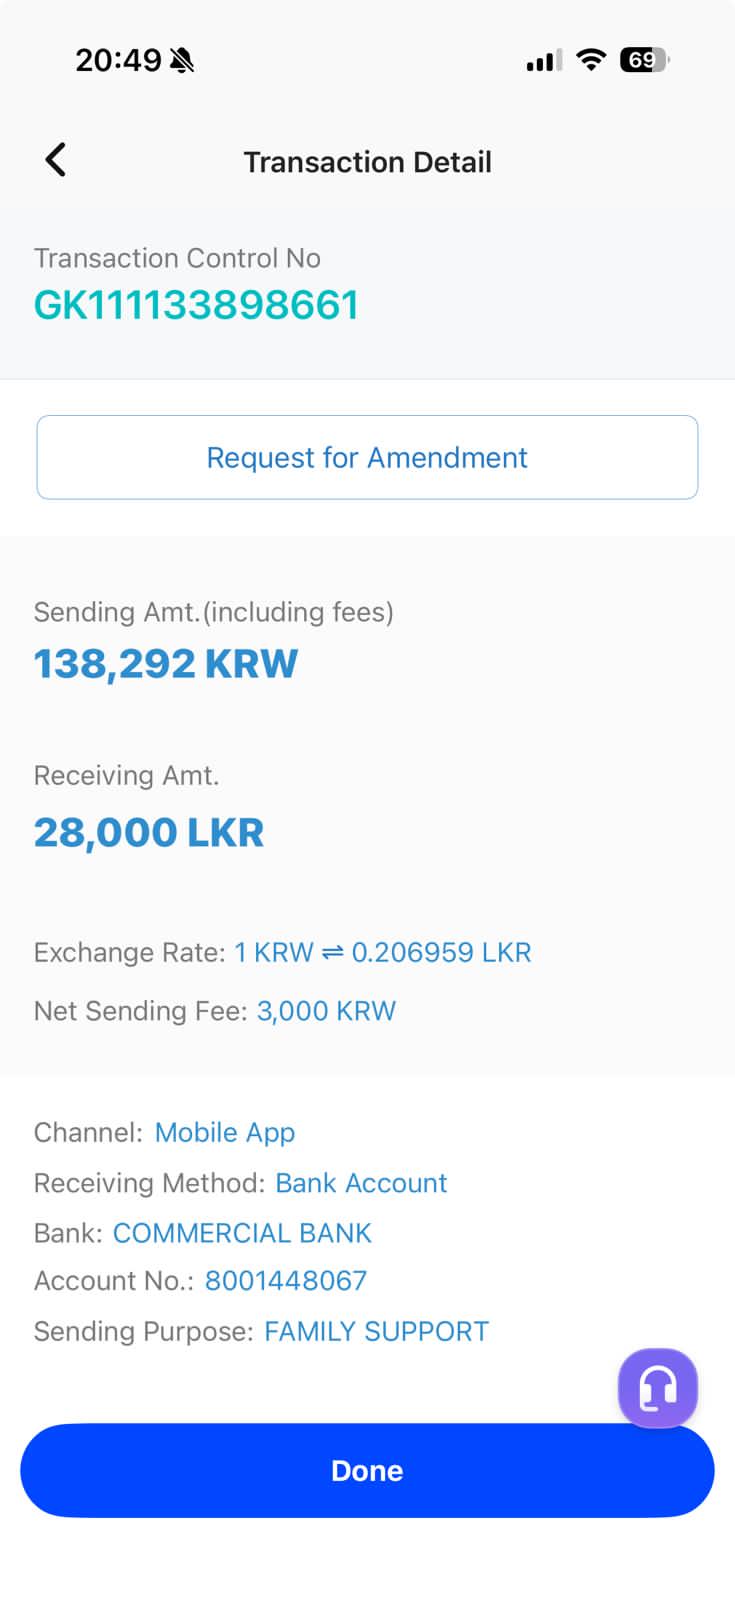The width and height of the screenshot is (735, 1600).
Task: Open the customer support headset chat
Action: [657, 1388]
